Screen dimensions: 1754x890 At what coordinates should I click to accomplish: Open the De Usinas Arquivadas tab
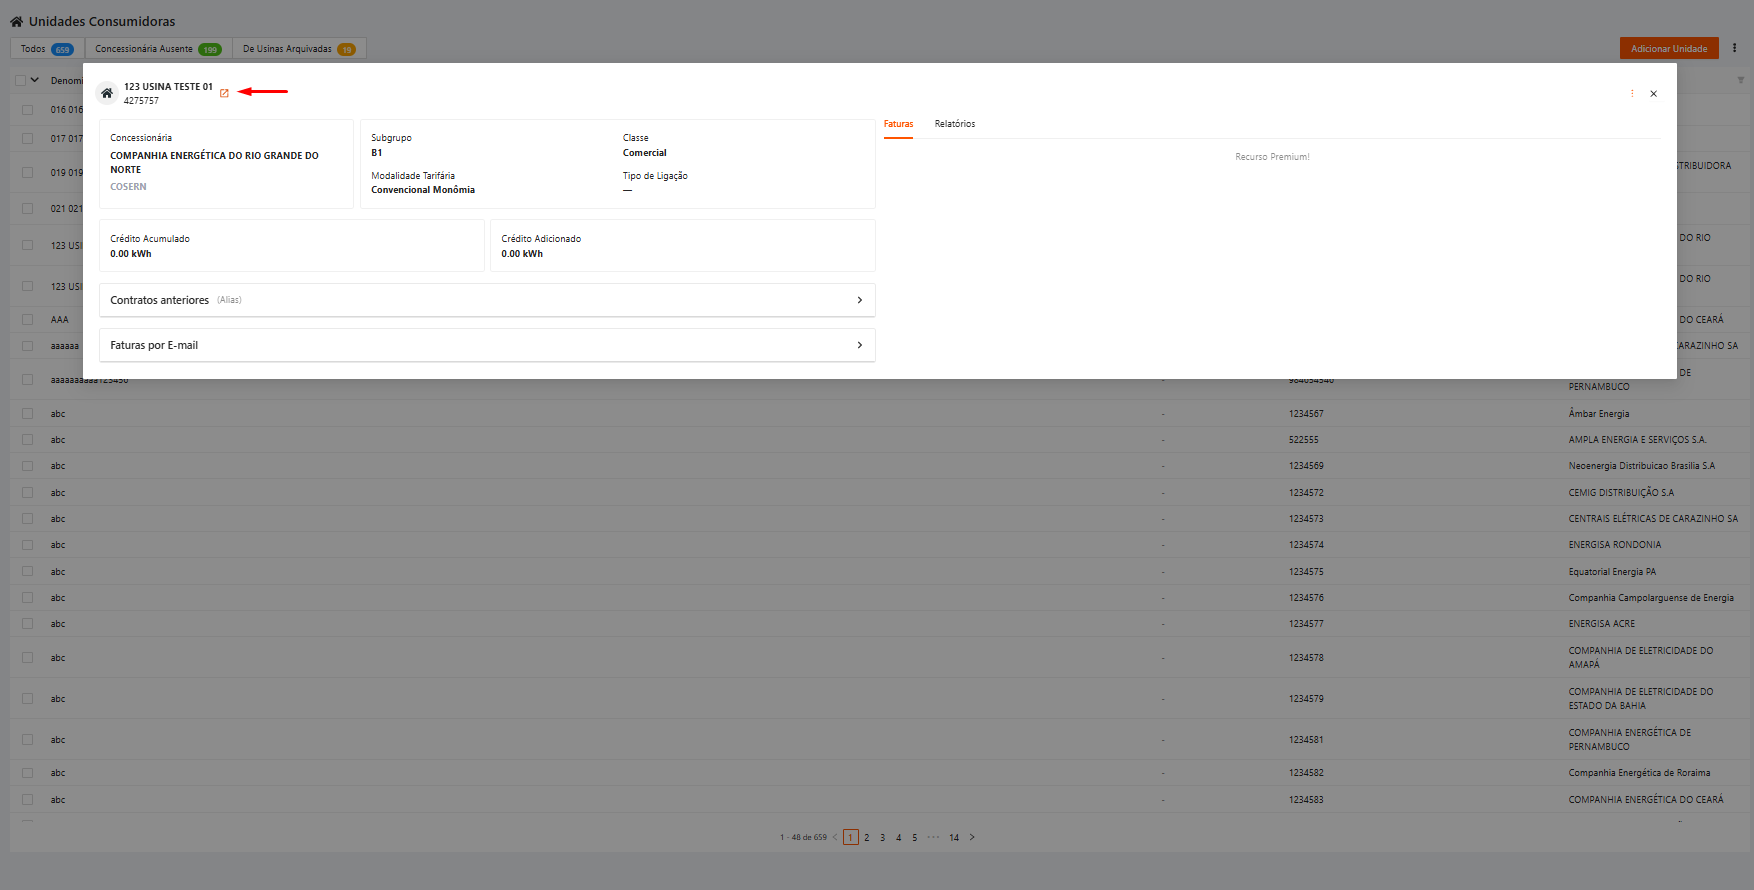[x=299, y=49]
